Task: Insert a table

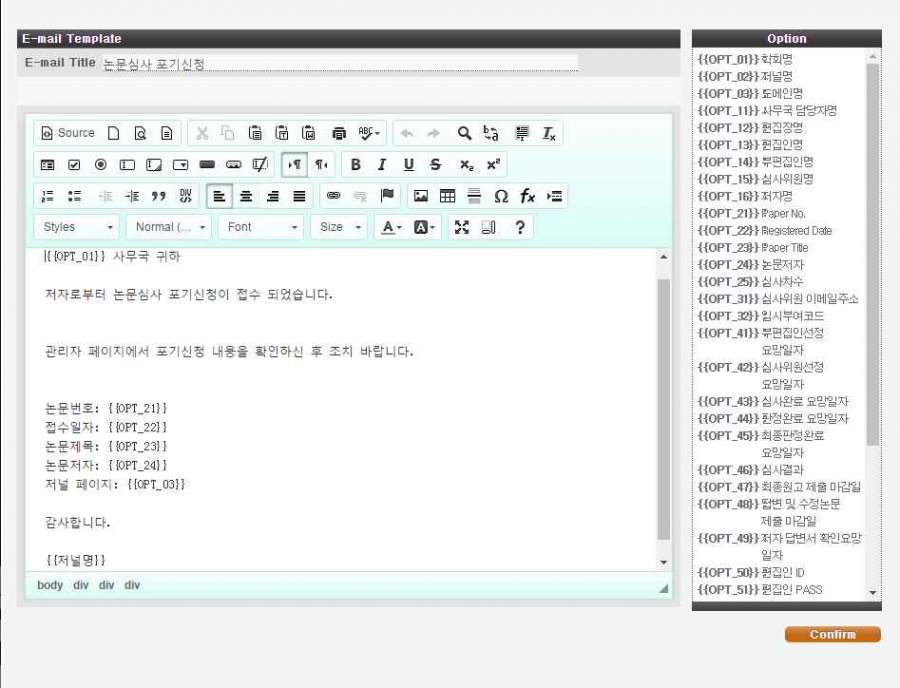Action: (x=447, y=196)
